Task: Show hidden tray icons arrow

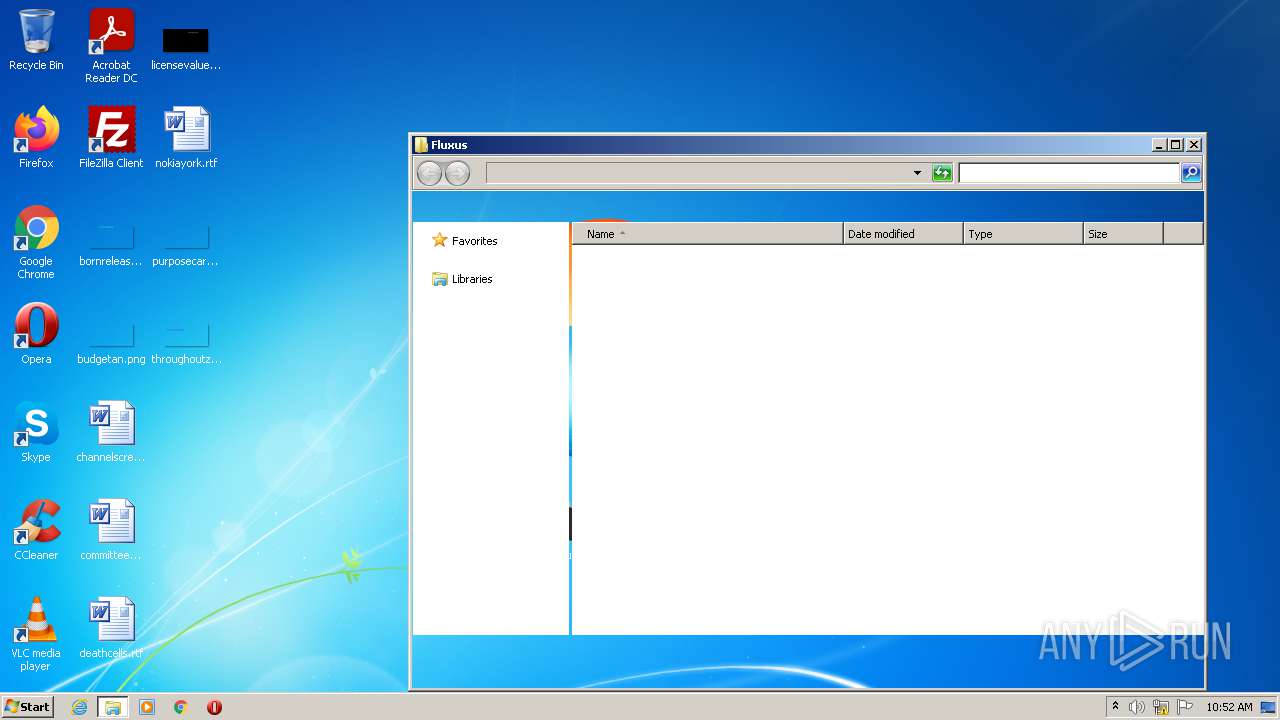Action: point(1115,706)
